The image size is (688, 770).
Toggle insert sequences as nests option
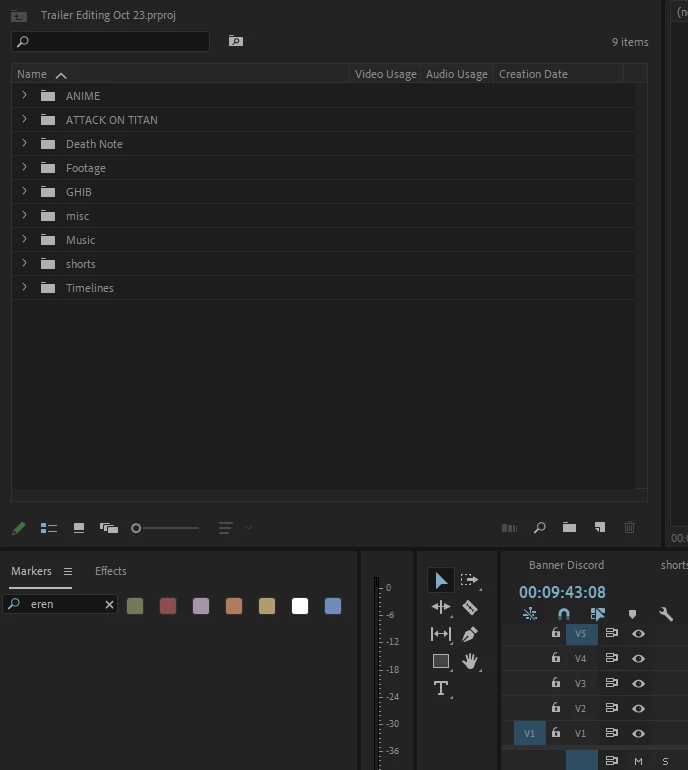point(530,614)
